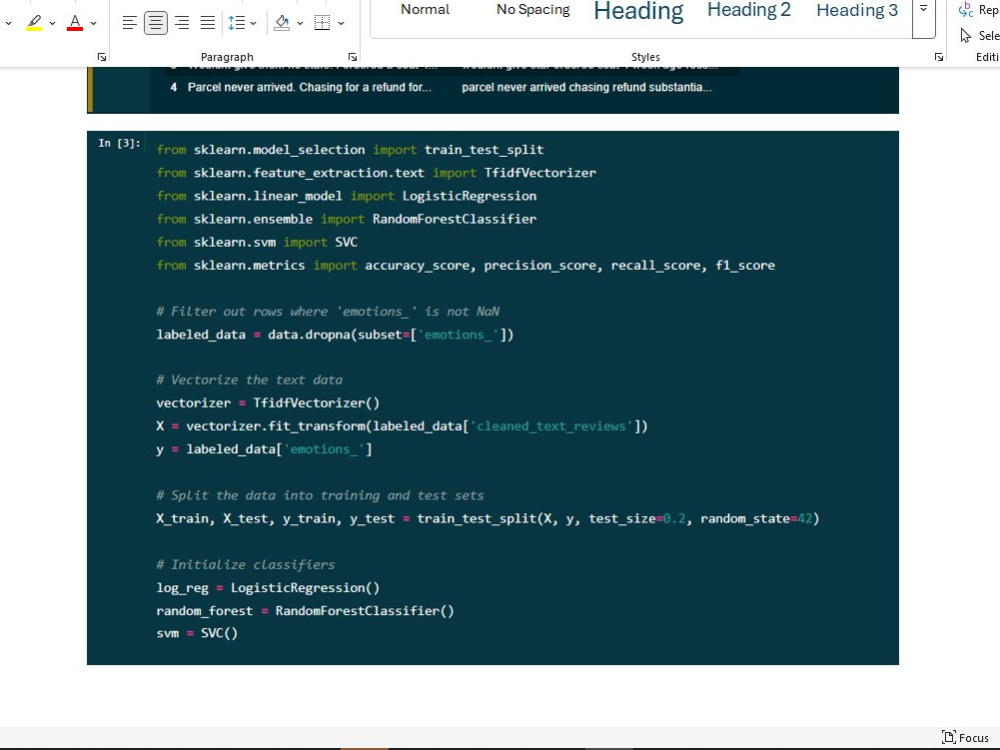Image resolution: width=1000 pixels, height=750 pixels.
Task: Click 'log_reg = LogisticRegression()' line
Action: (268, 588)
